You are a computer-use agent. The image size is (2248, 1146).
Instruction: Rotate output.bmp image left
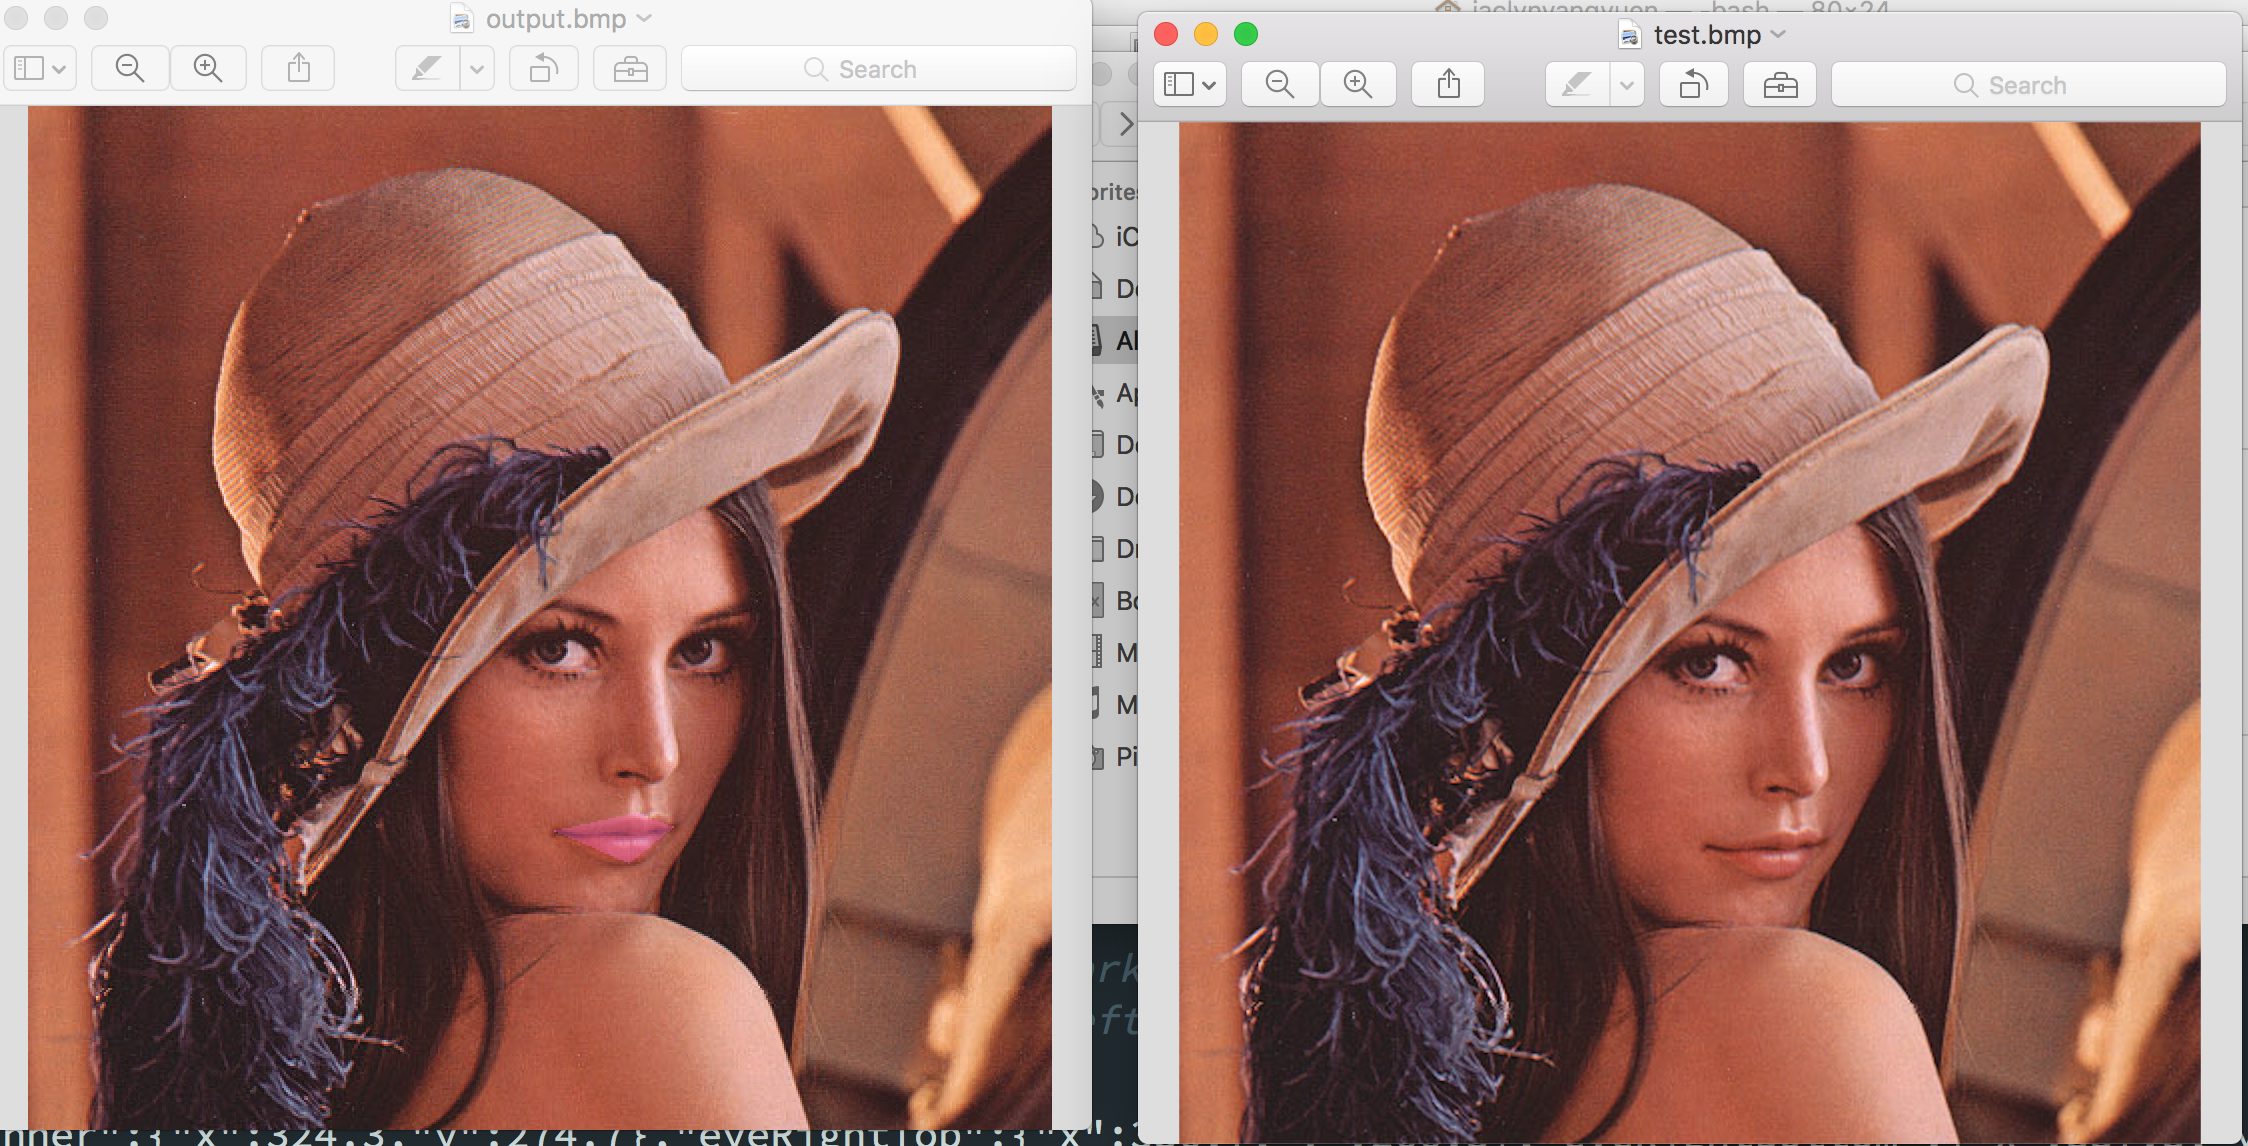point(543,68)
